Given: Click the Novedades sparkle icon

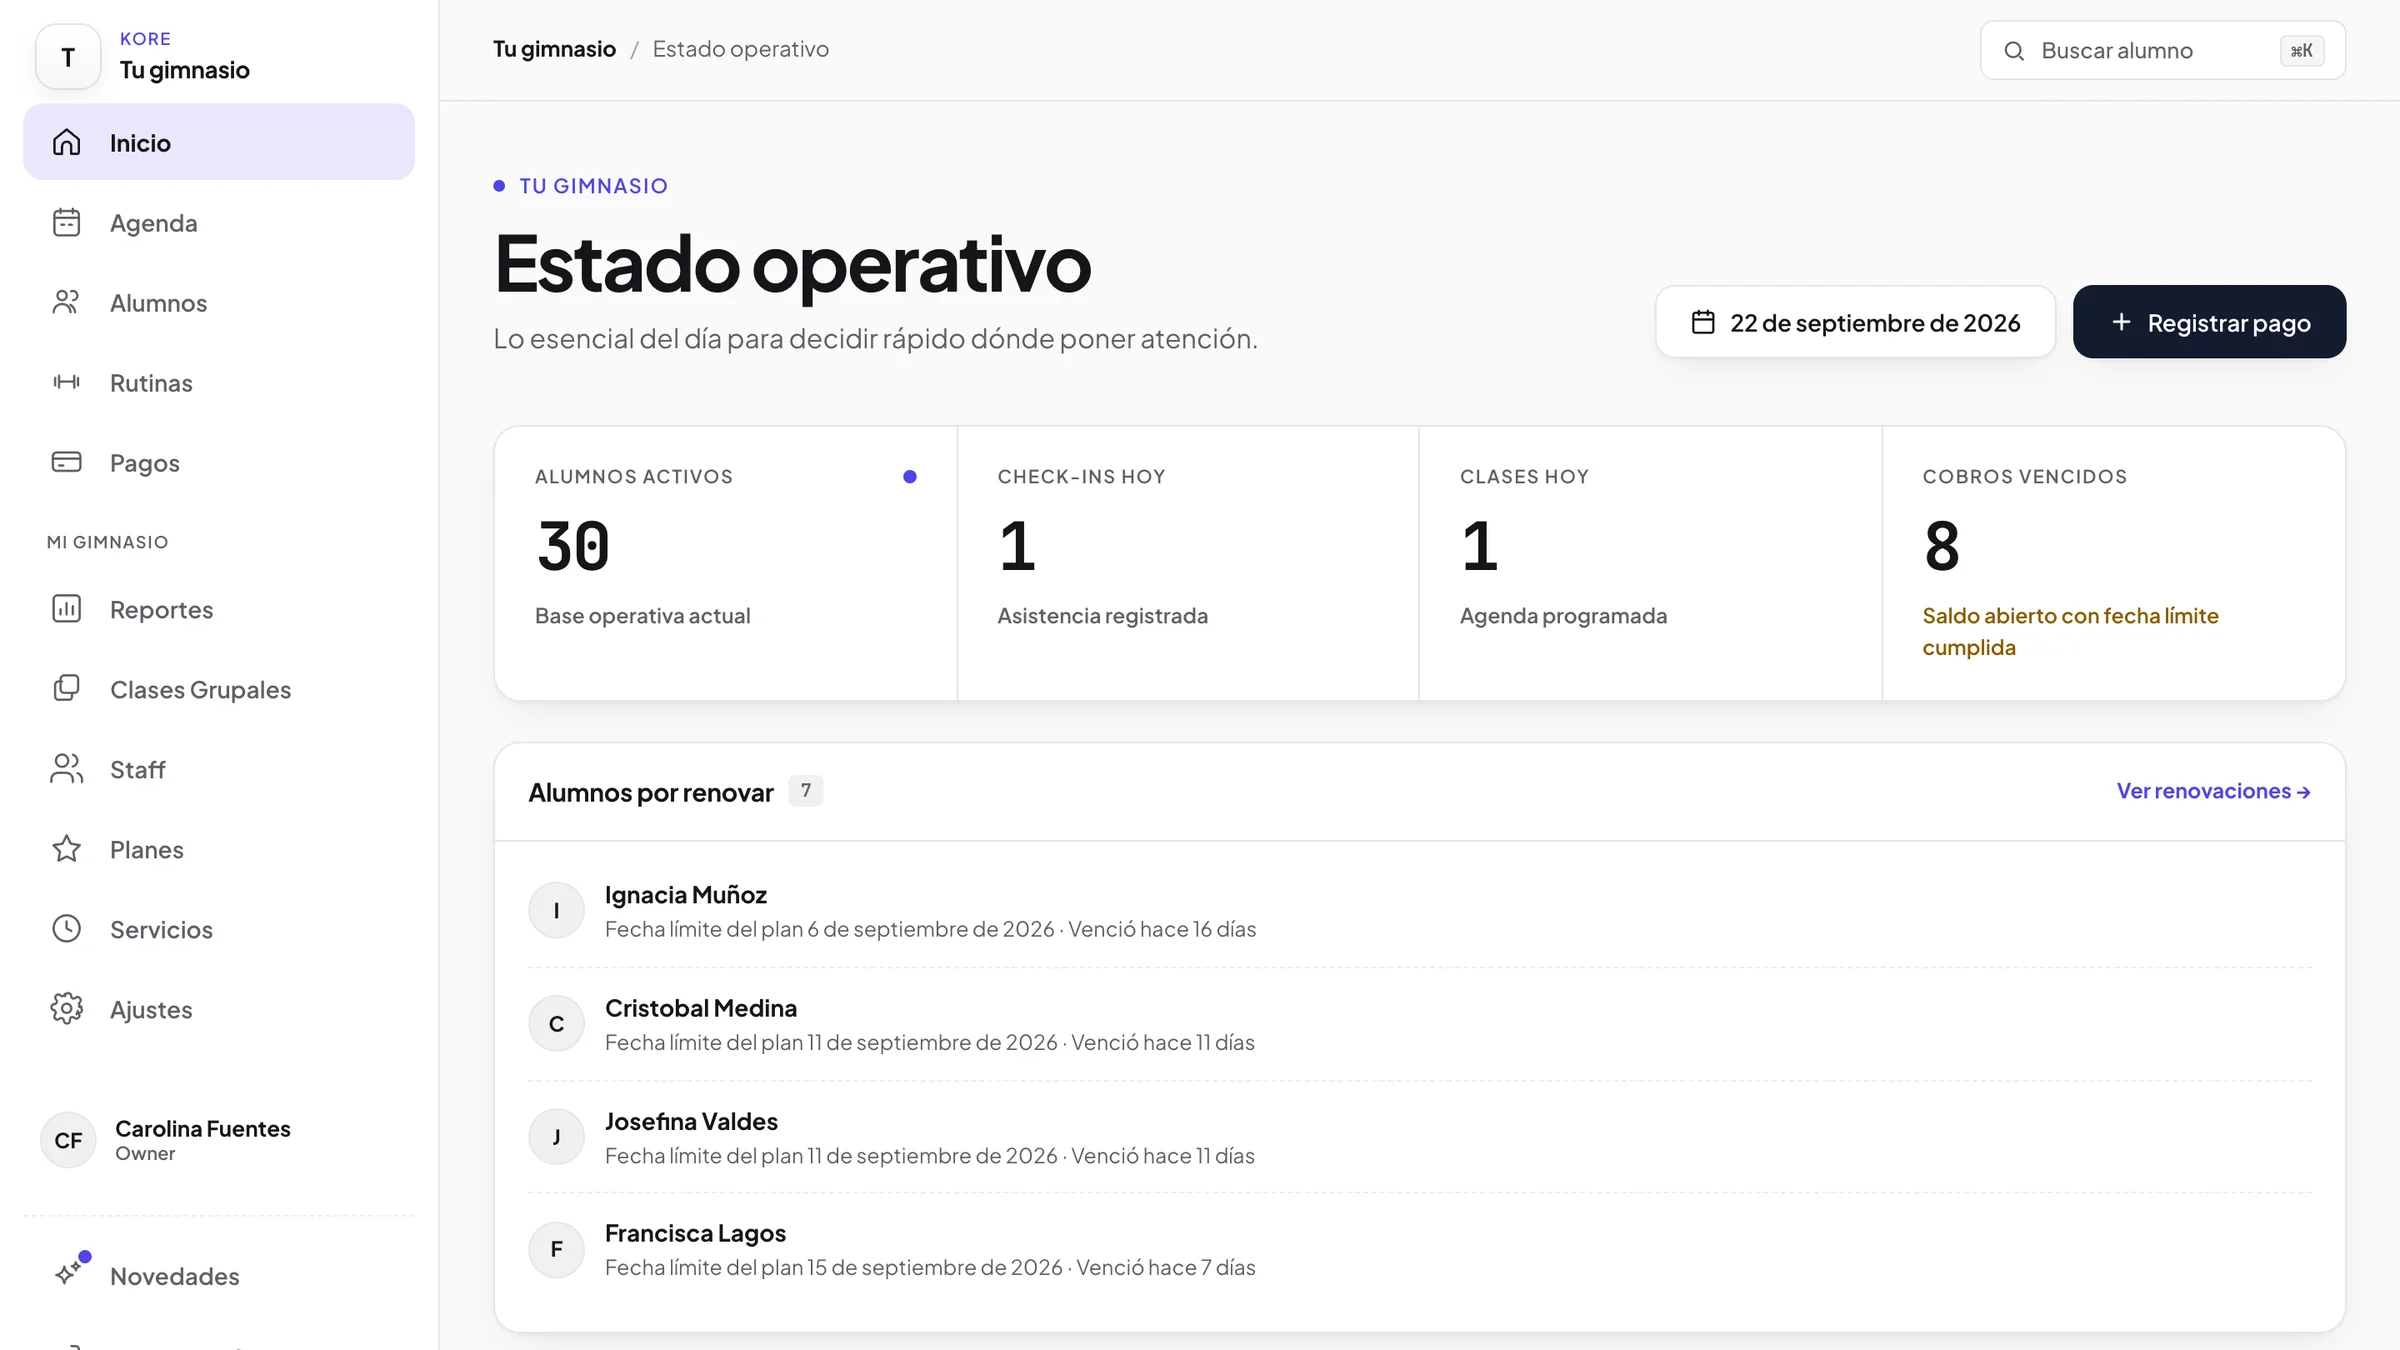Looking at the screenshot, I should coord(68,1273).
